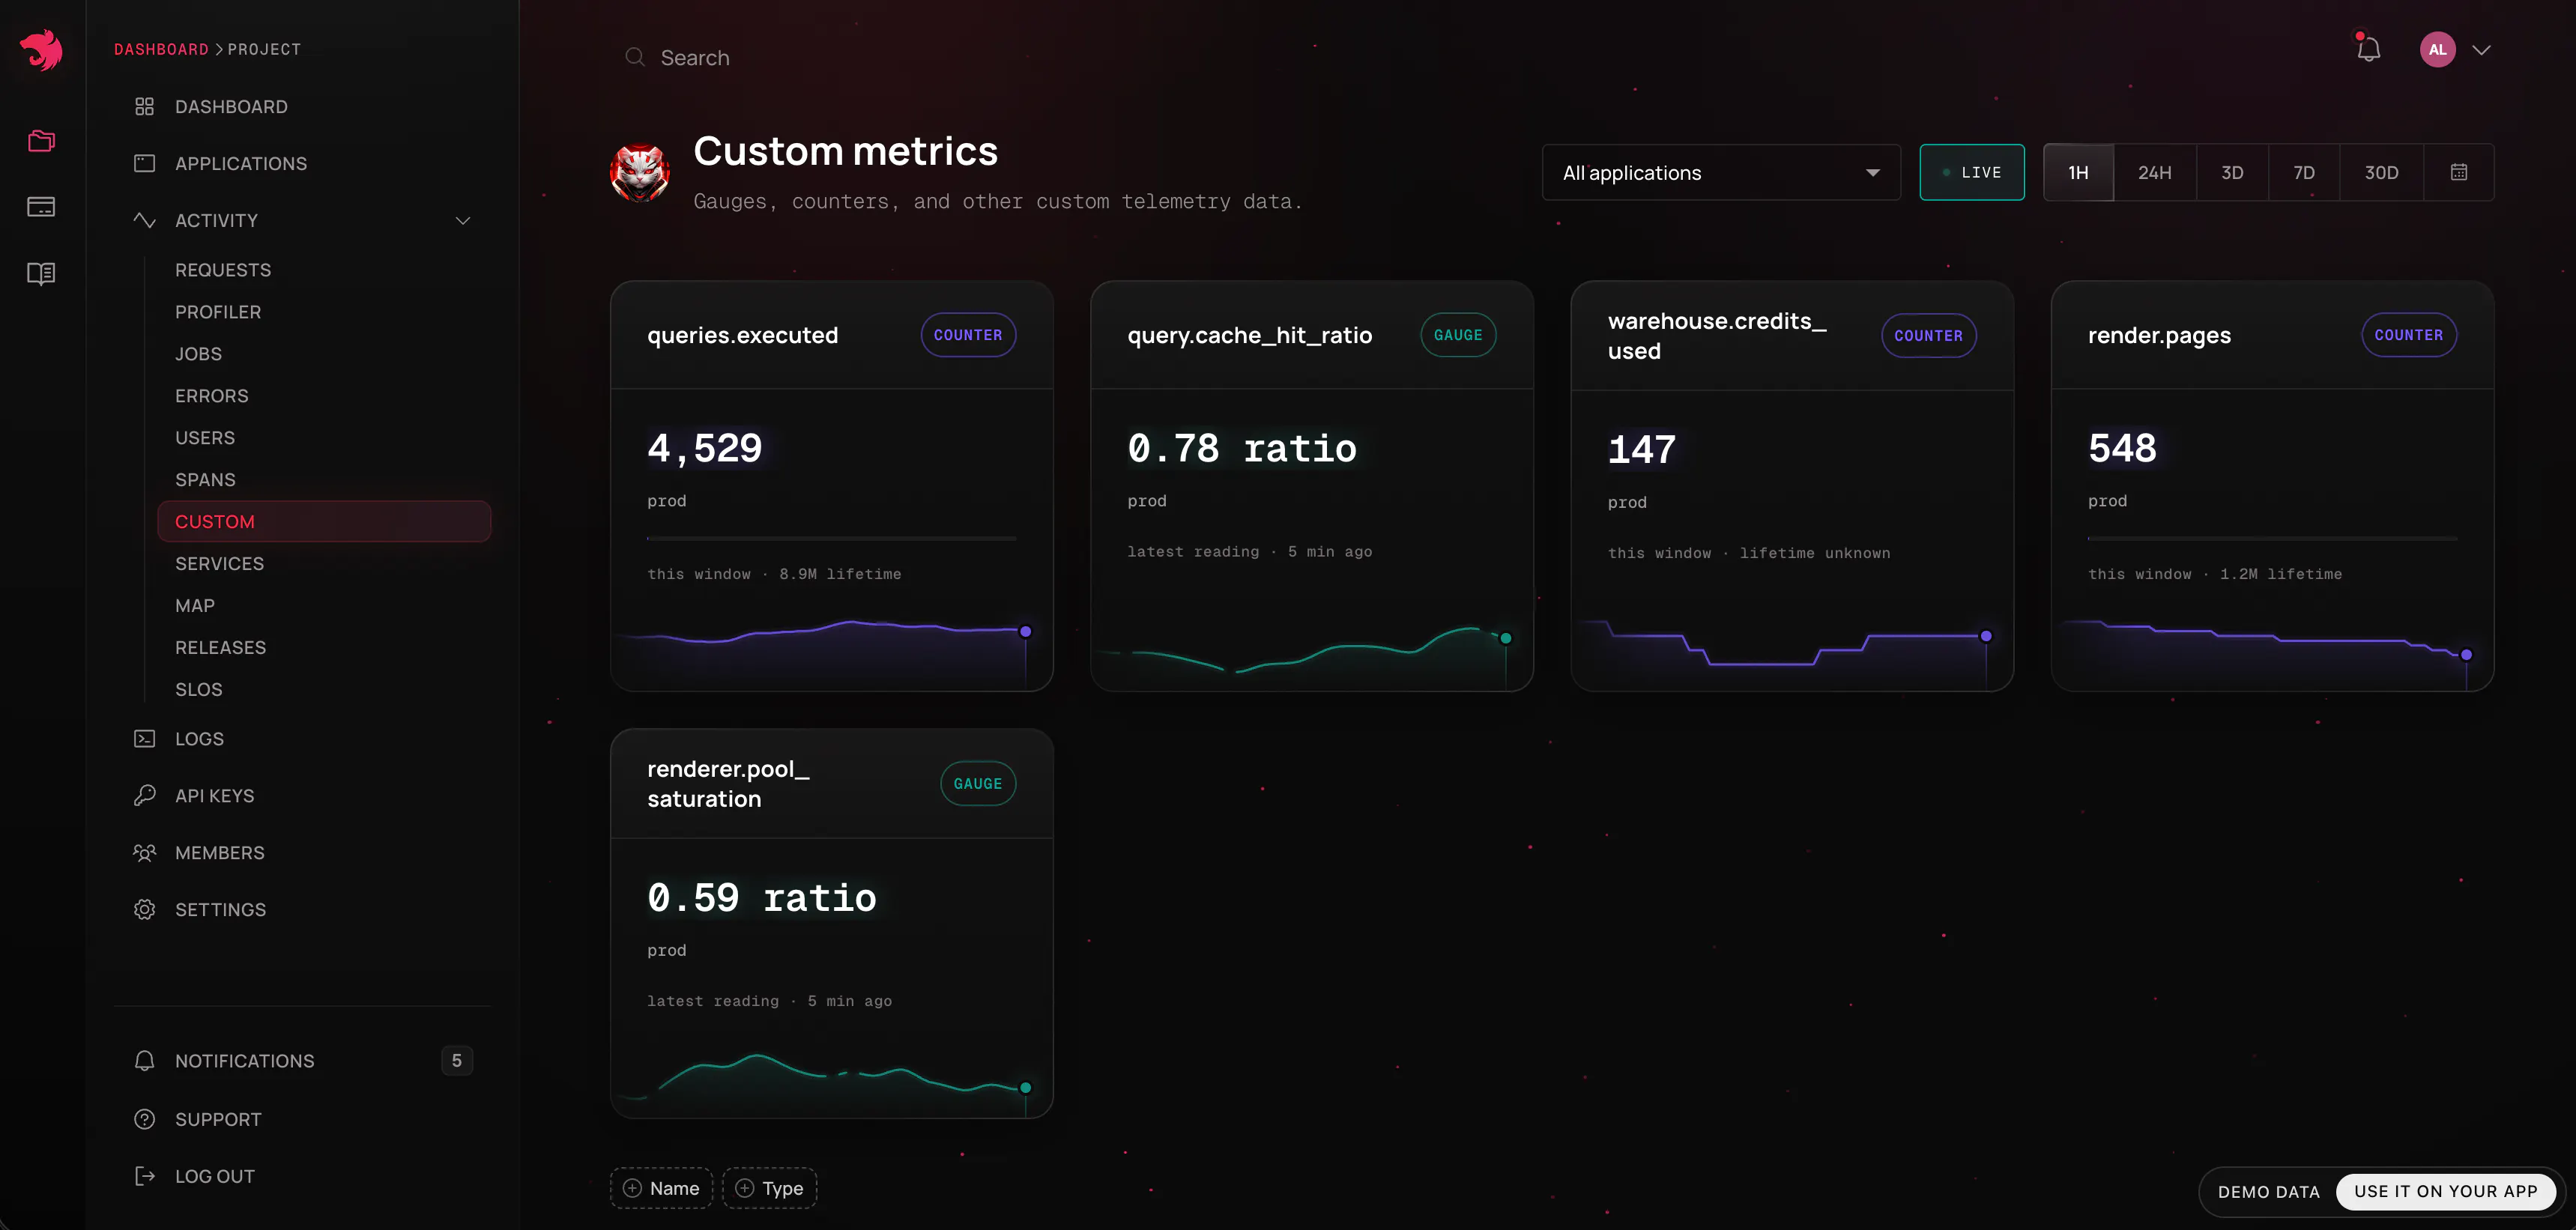Viewport: 2576px width, 1230px height.
Task: Open the query.cache_hit_ratio metric card
Action: 1312,486
